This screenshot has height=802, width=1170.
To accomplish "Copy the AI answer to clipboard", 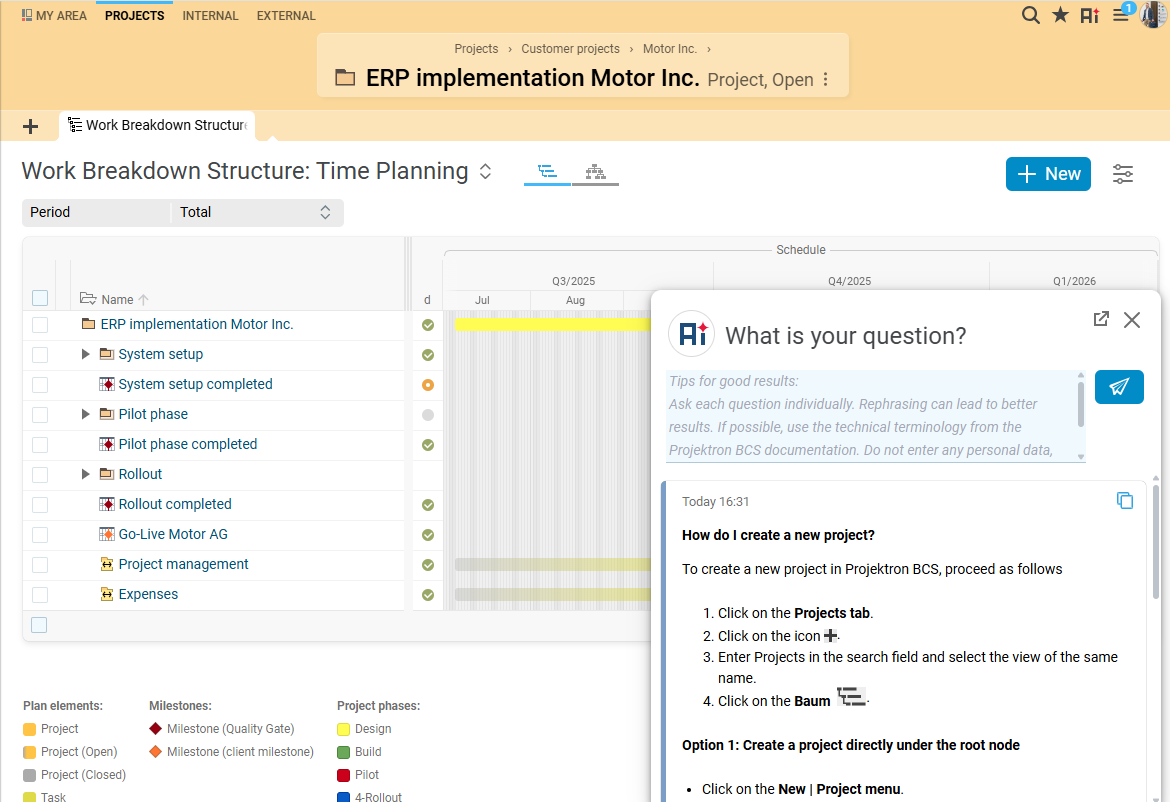I will (x=1125, y=500).
